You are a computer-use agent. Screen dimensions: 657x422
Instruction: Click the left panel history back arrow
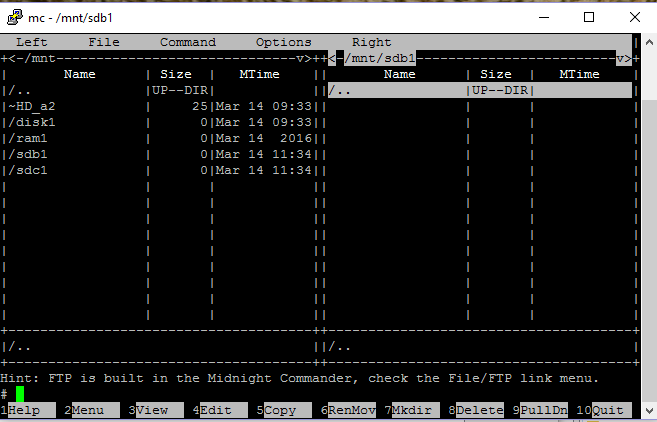point(11,58)
